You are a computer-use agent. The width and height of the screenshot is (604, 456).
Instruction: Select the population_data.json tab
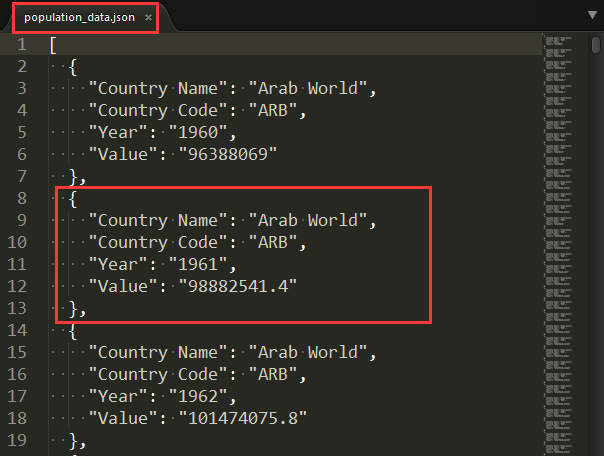coord(82,18)
